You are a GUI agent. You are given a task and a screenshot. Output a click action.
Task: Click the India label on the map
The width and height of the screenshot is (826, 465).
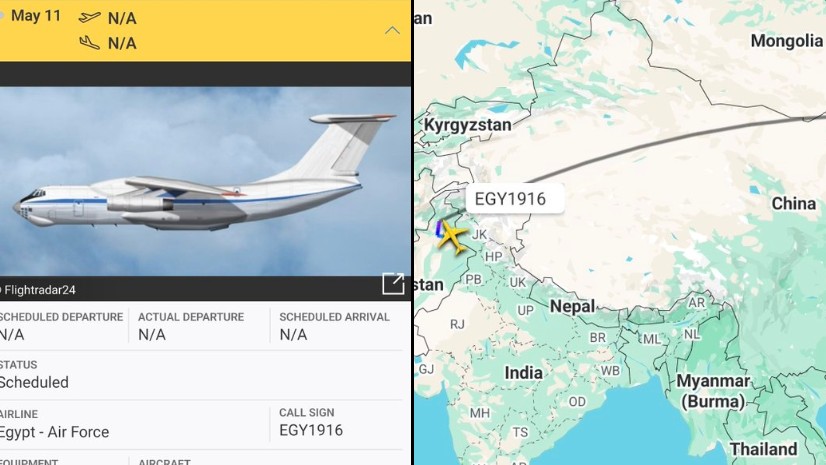523,373
